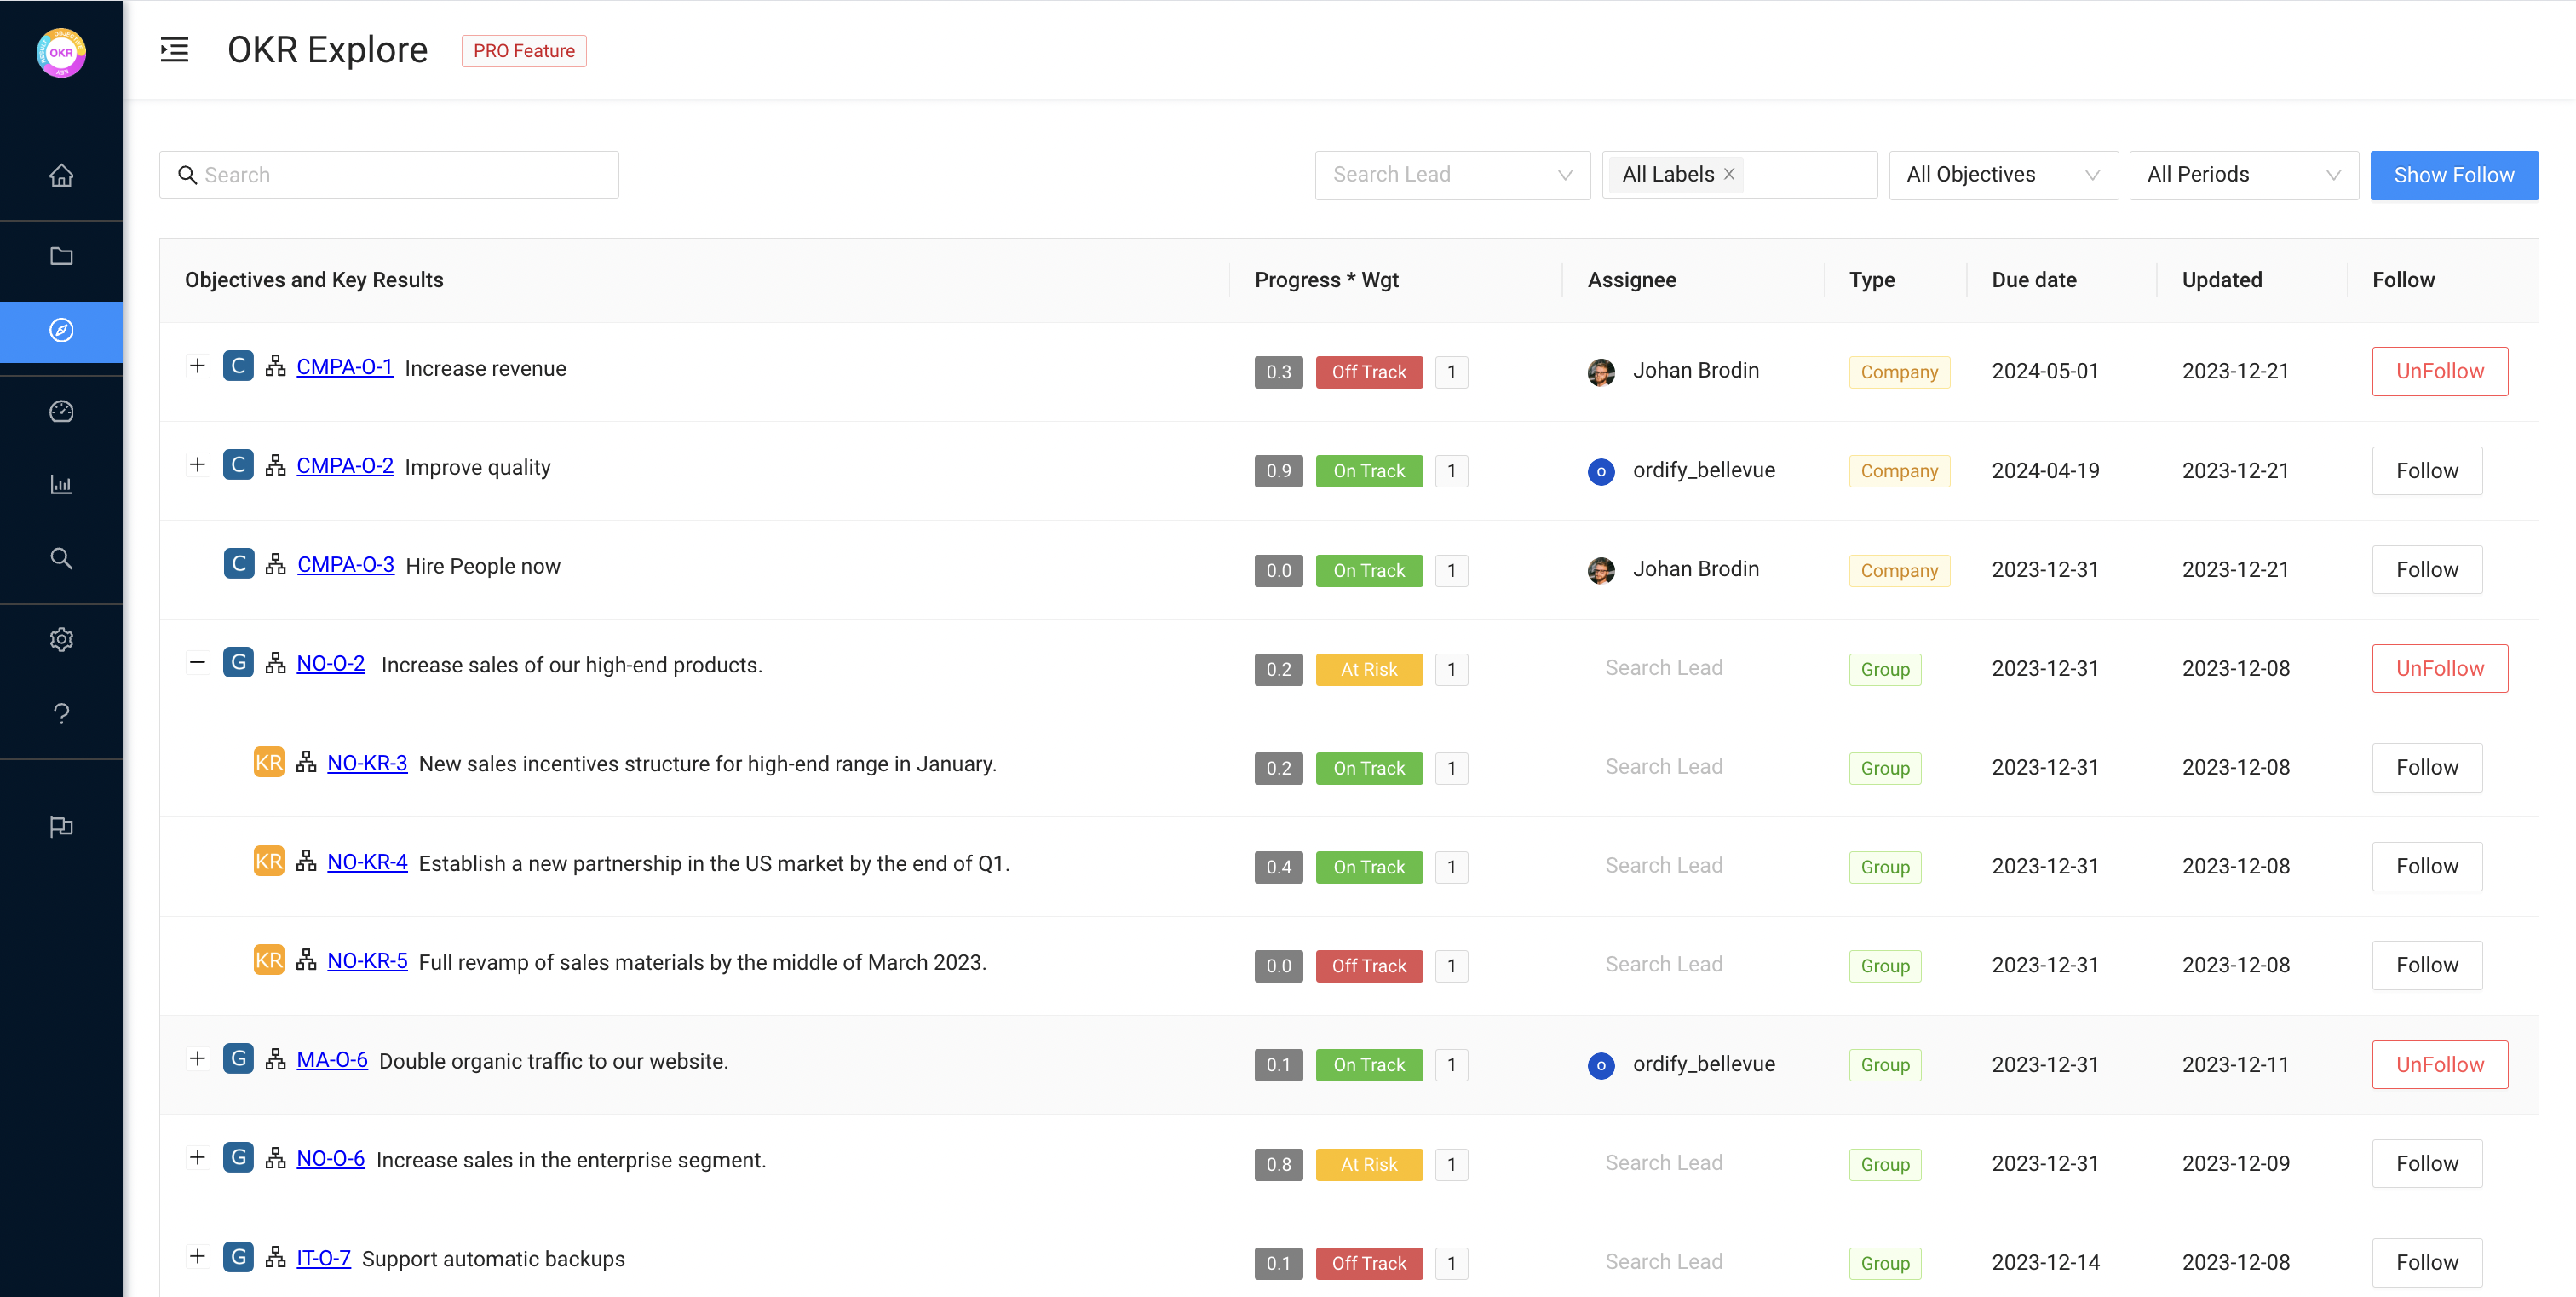Click the sidebar search magnifier icon
This screenshot has width=2576, height=1297.
tap(61, 558)
